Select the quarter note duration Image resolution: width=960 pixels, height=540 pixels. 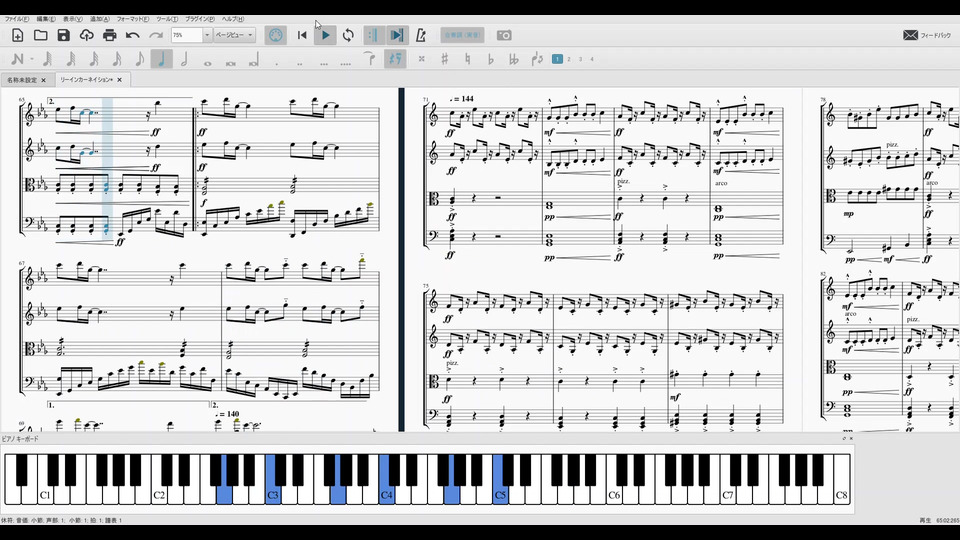[x=161, y=59]
